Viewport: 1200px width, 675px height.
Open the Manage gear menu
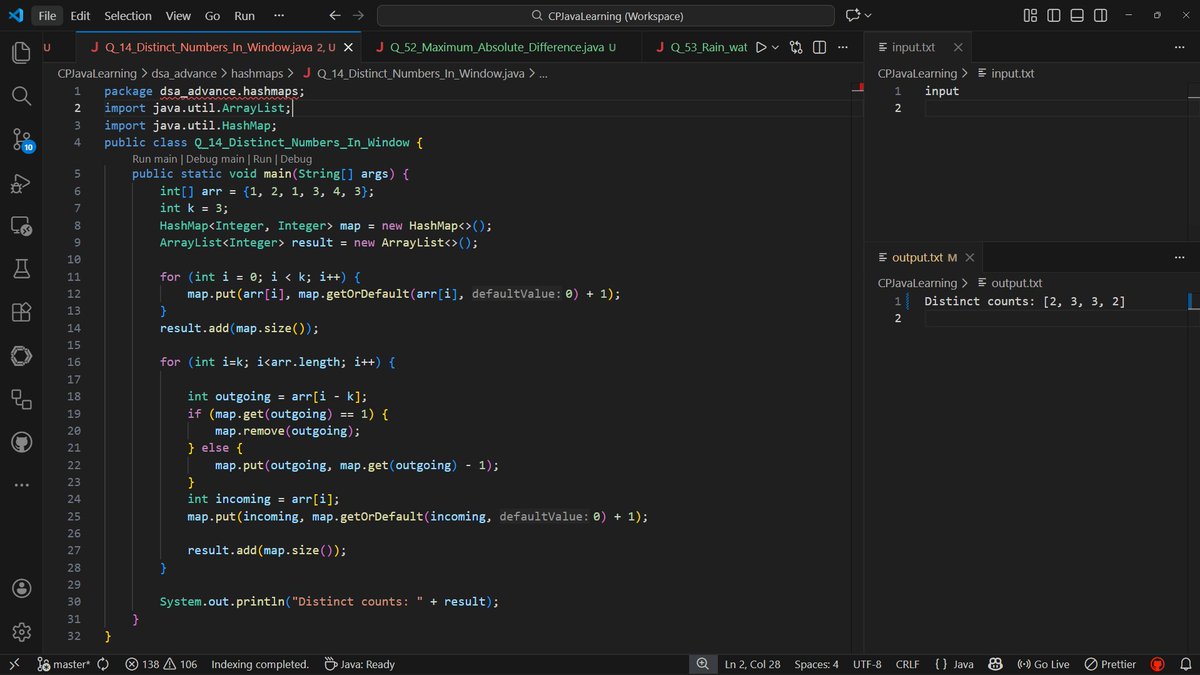tap(22, 631)
